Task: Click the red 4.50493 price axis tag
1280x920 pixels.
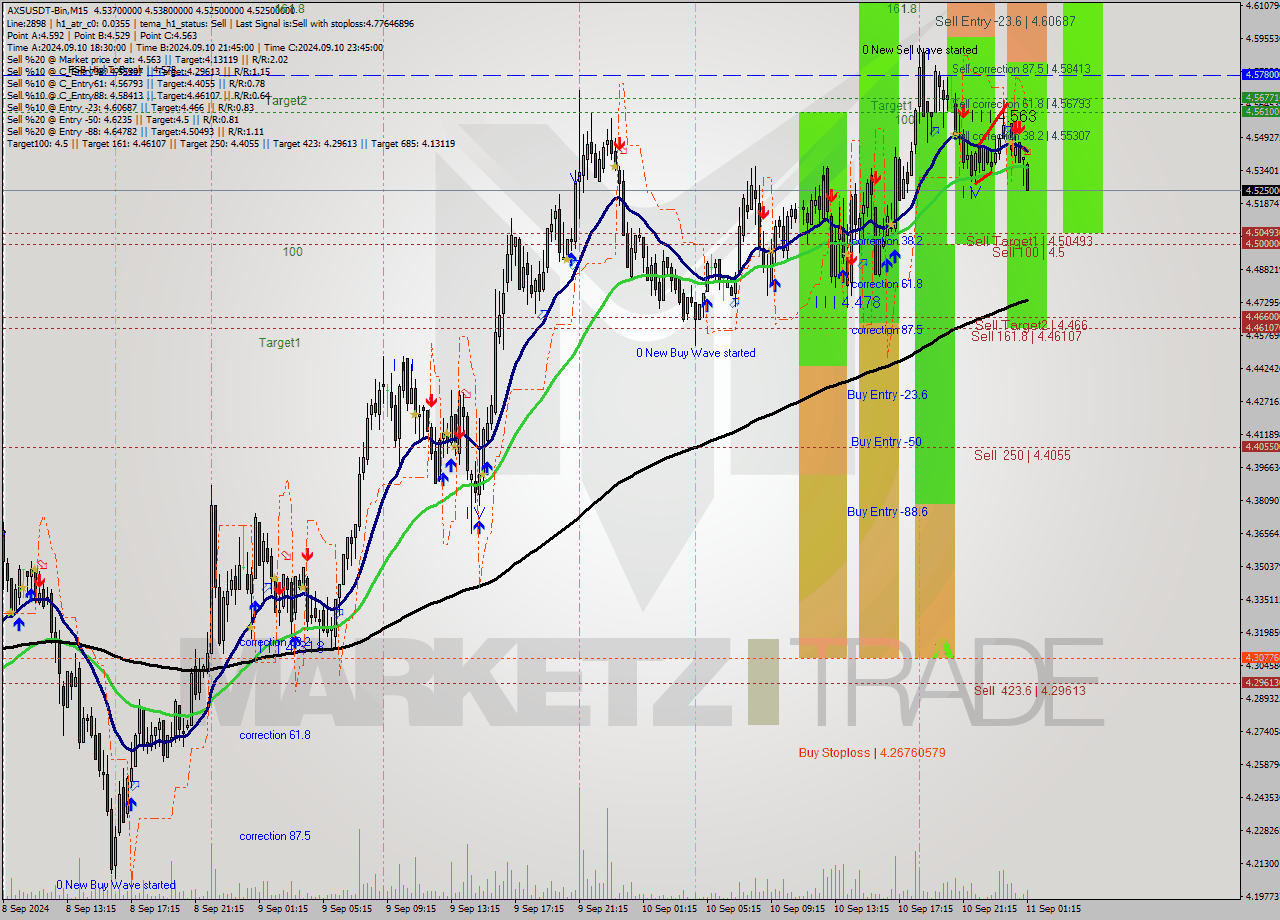Action: (x=1260, y=232)
